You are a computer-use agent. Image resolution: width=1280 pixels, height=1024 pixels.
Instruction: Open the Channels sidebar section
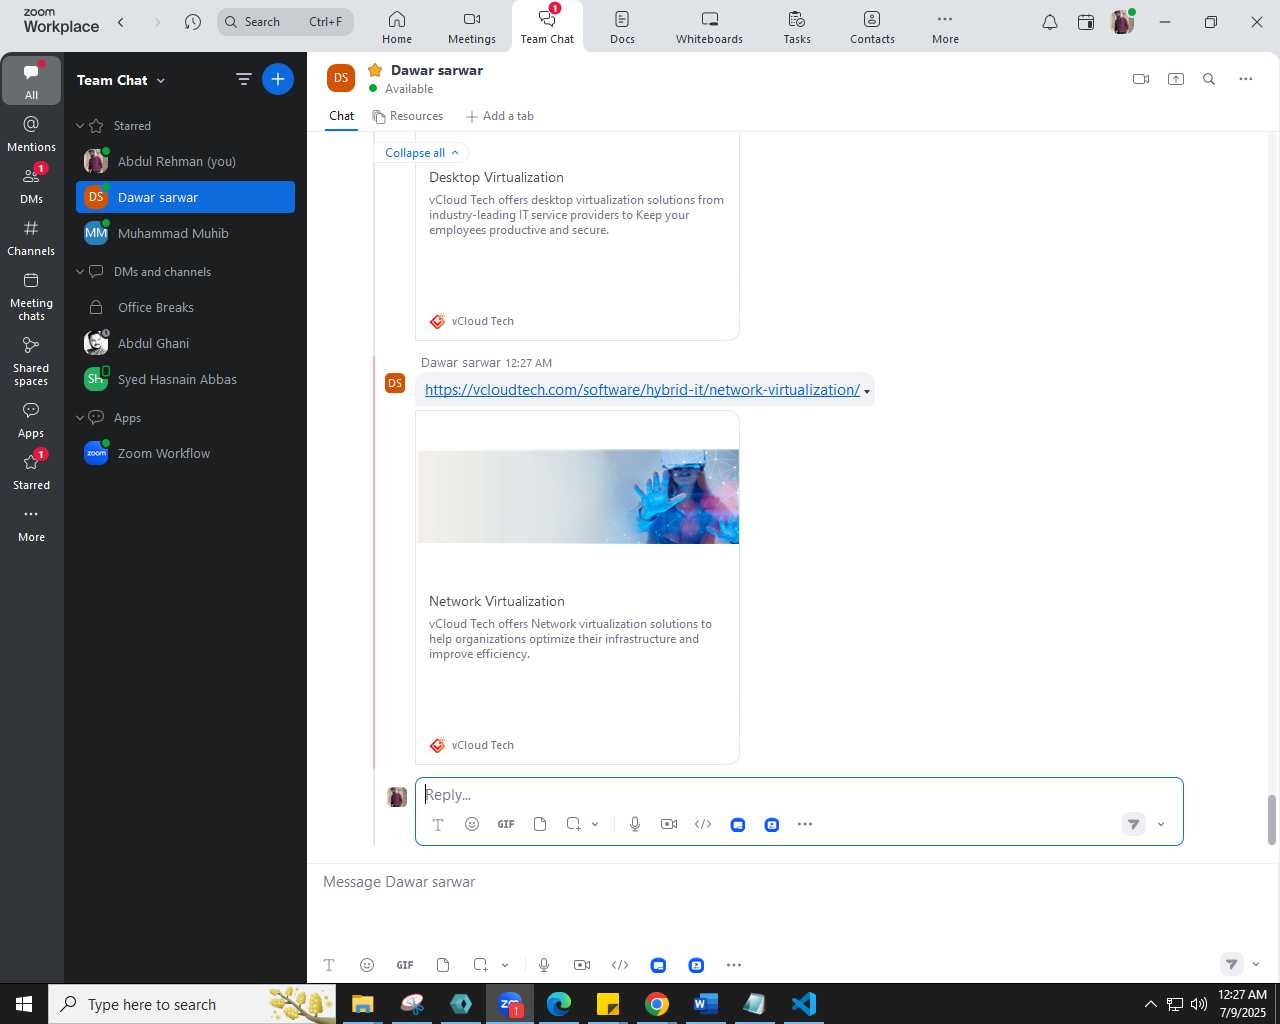(x=31, y=238)
